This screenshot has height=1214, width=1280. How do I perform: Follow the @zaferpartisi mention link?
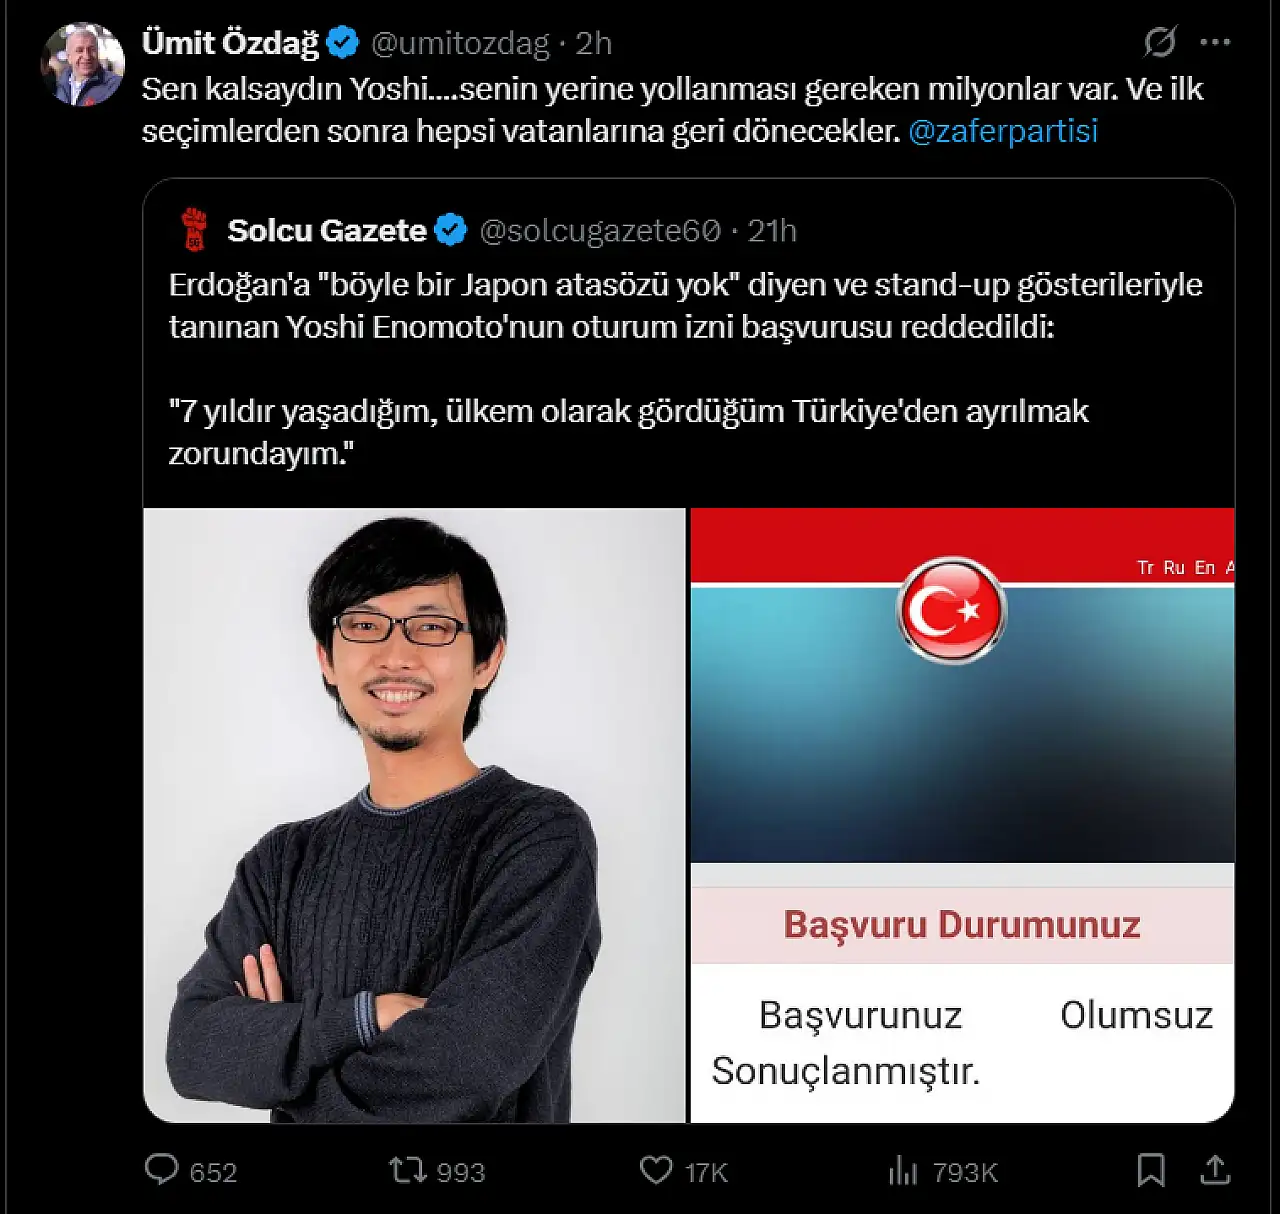(x=1003, y=131)
